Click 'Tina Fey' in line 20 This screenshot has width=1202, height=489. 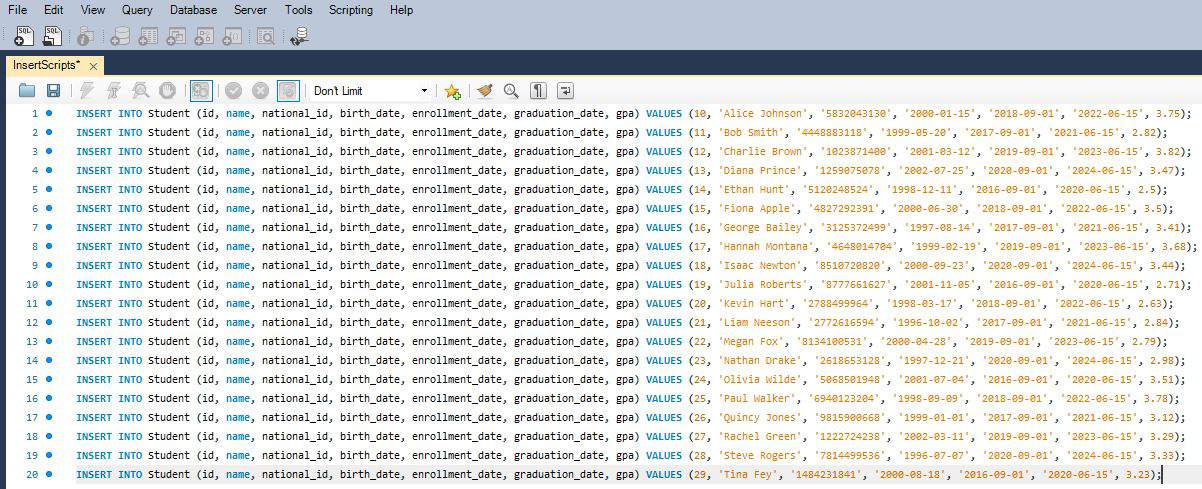(x=746, y=475)
